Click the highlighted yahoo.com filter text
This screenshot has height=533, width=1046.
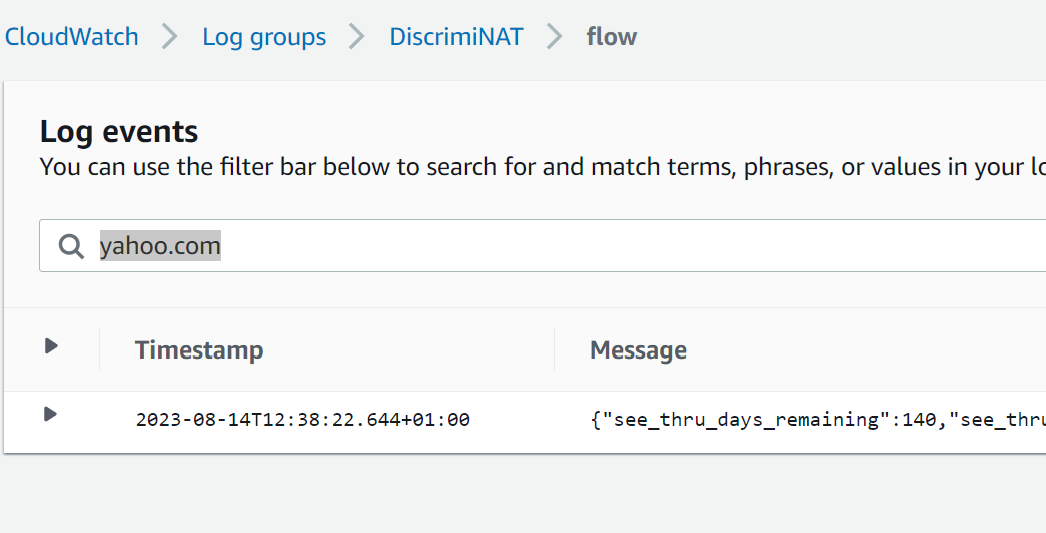coord(160,246)
